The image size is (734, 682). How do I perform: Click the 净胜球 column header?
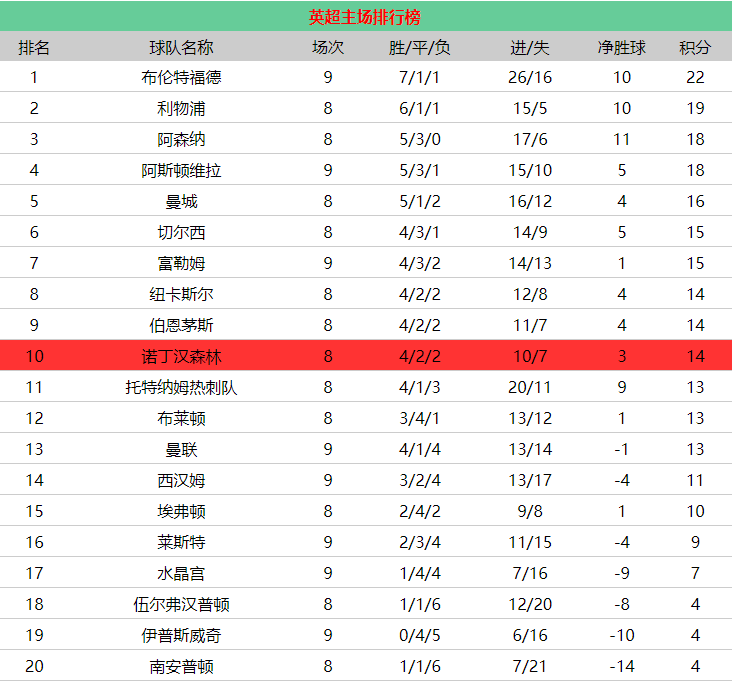[x=622, y=47]
